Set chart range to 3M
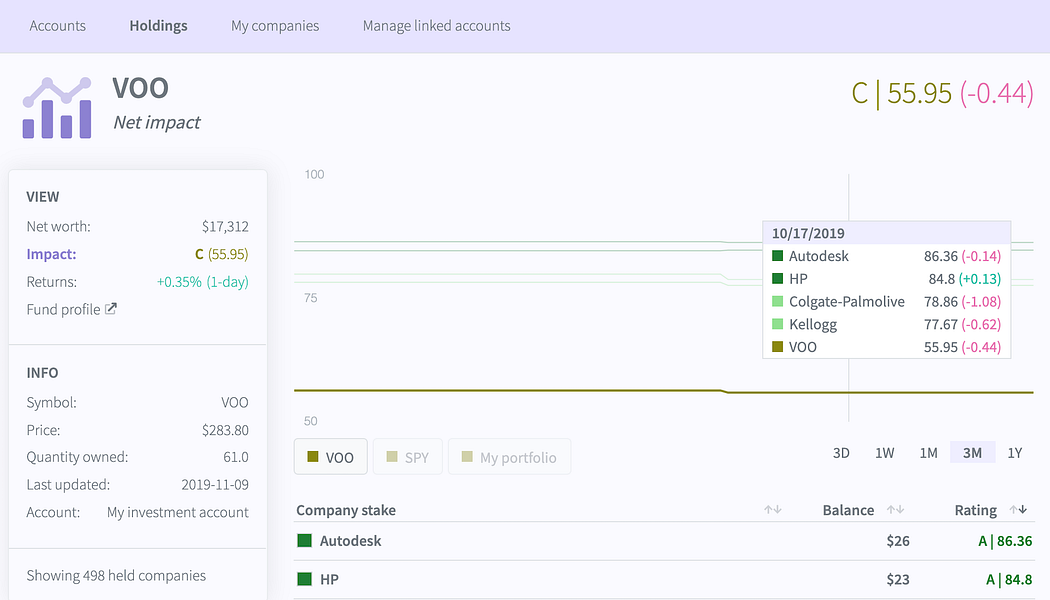The height and width of the screenshot is (600, 1050). [x=972, y=453]
